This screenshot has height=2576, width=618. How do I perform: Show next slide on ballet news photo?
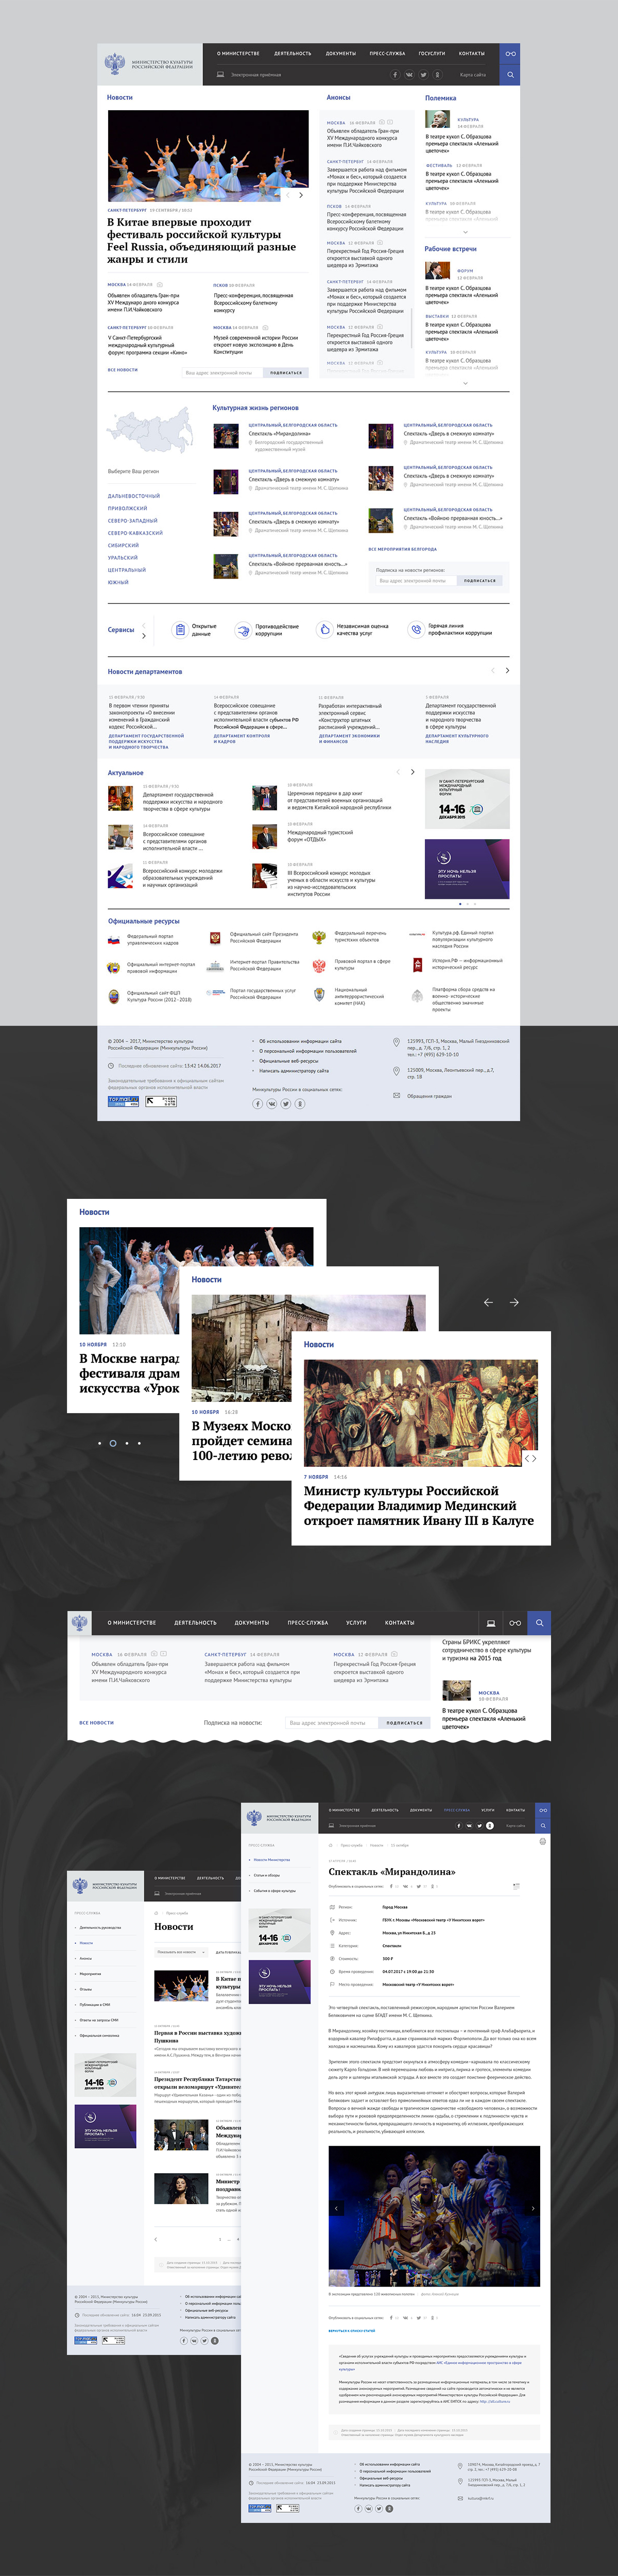[301, 195]
